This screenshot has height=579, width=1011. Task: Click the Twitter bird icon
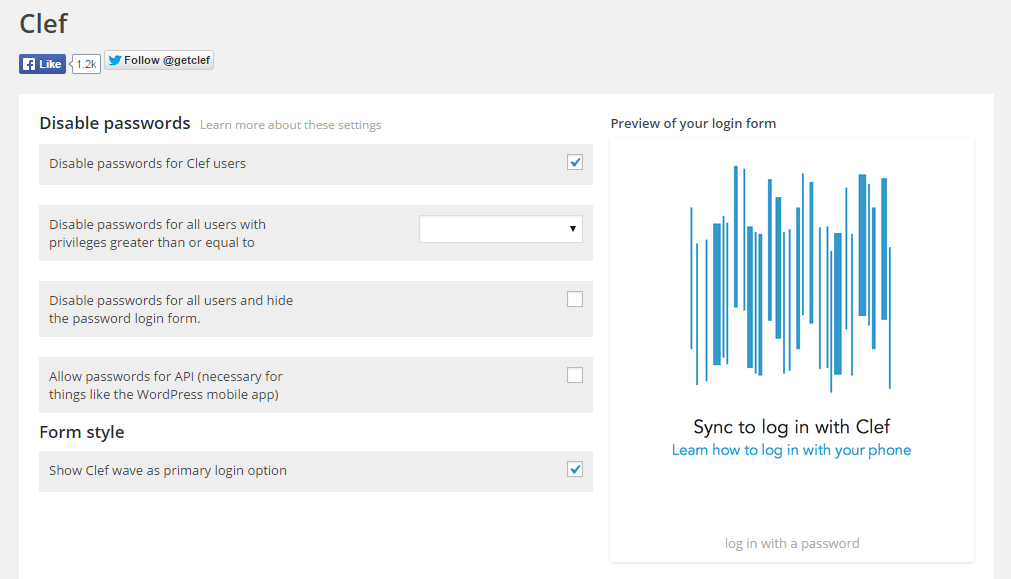click(115, 60)
